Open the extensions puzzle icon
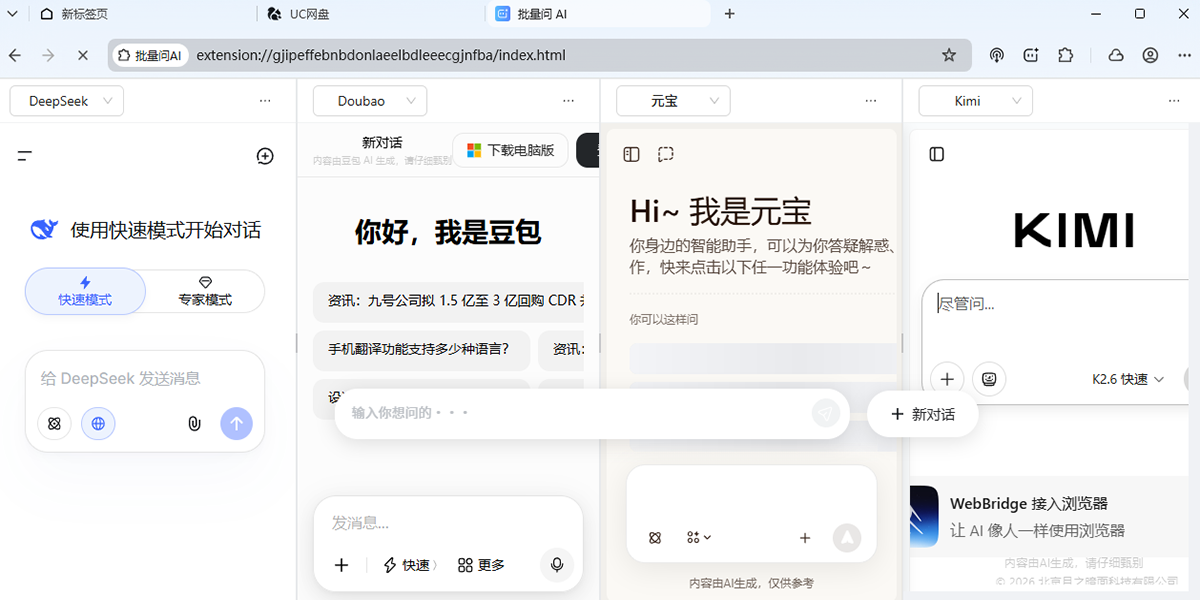 click(1065, 55)
